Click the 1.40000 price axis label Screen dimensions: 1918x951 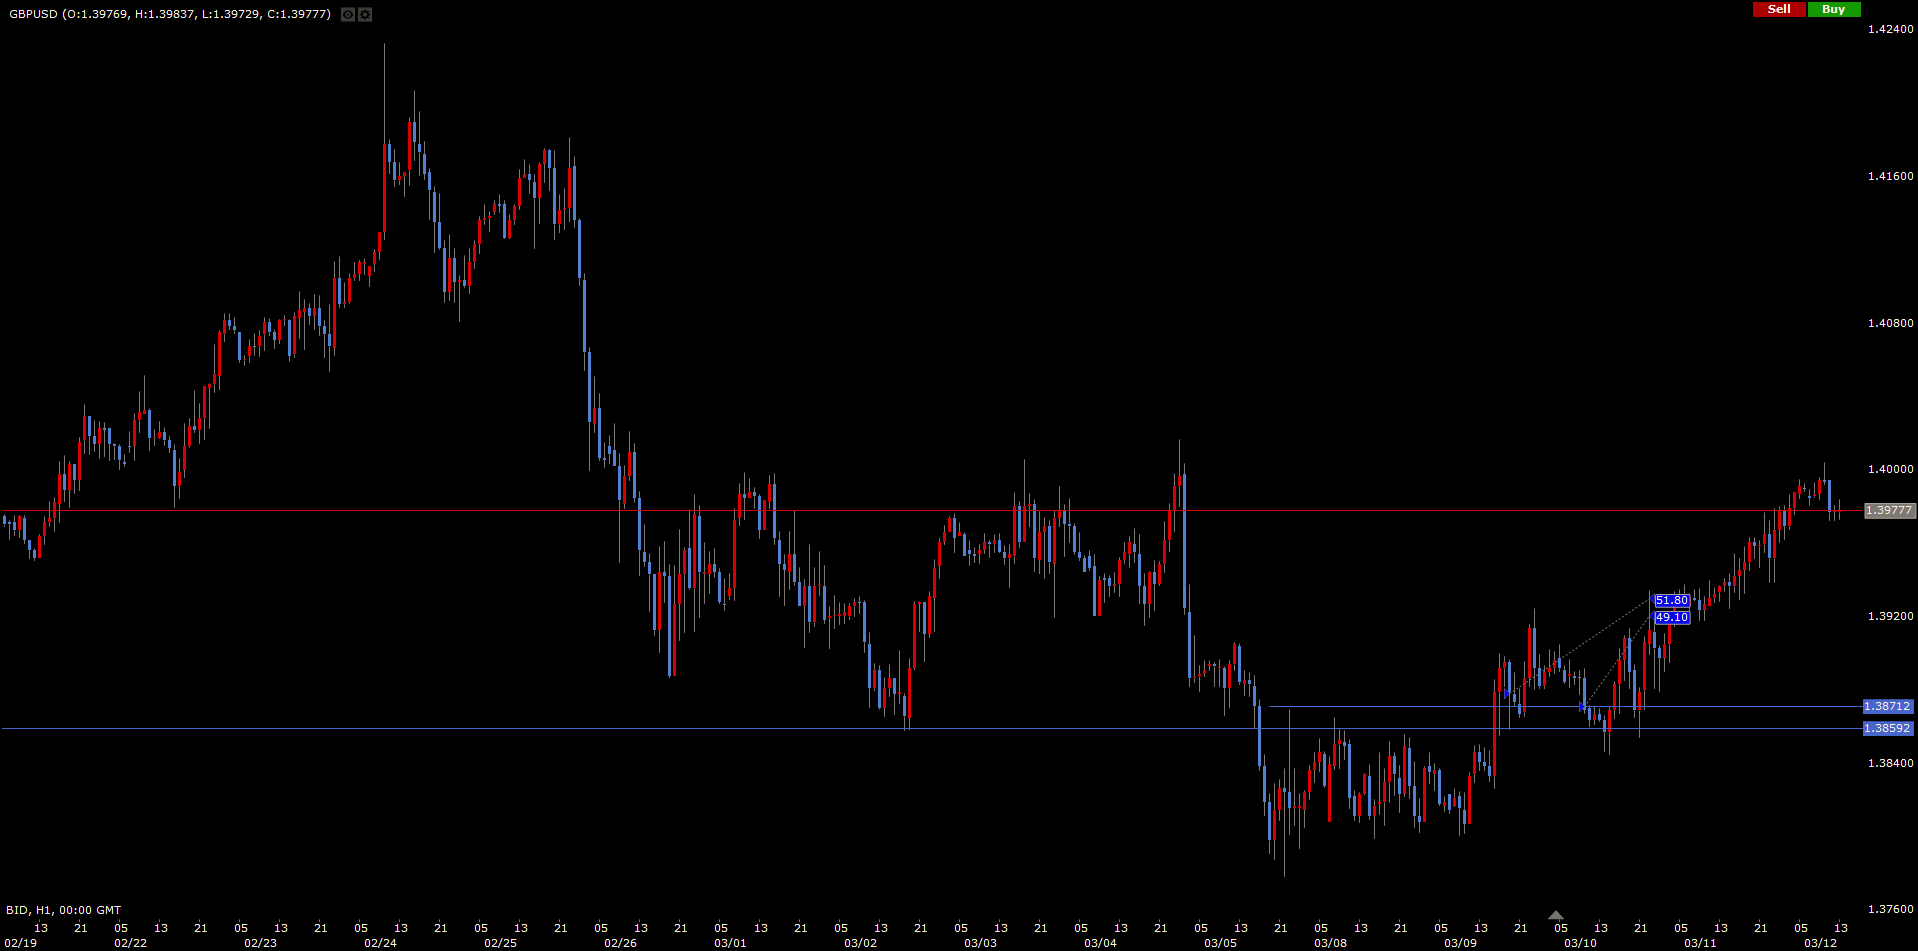[x=1890, y=469]
